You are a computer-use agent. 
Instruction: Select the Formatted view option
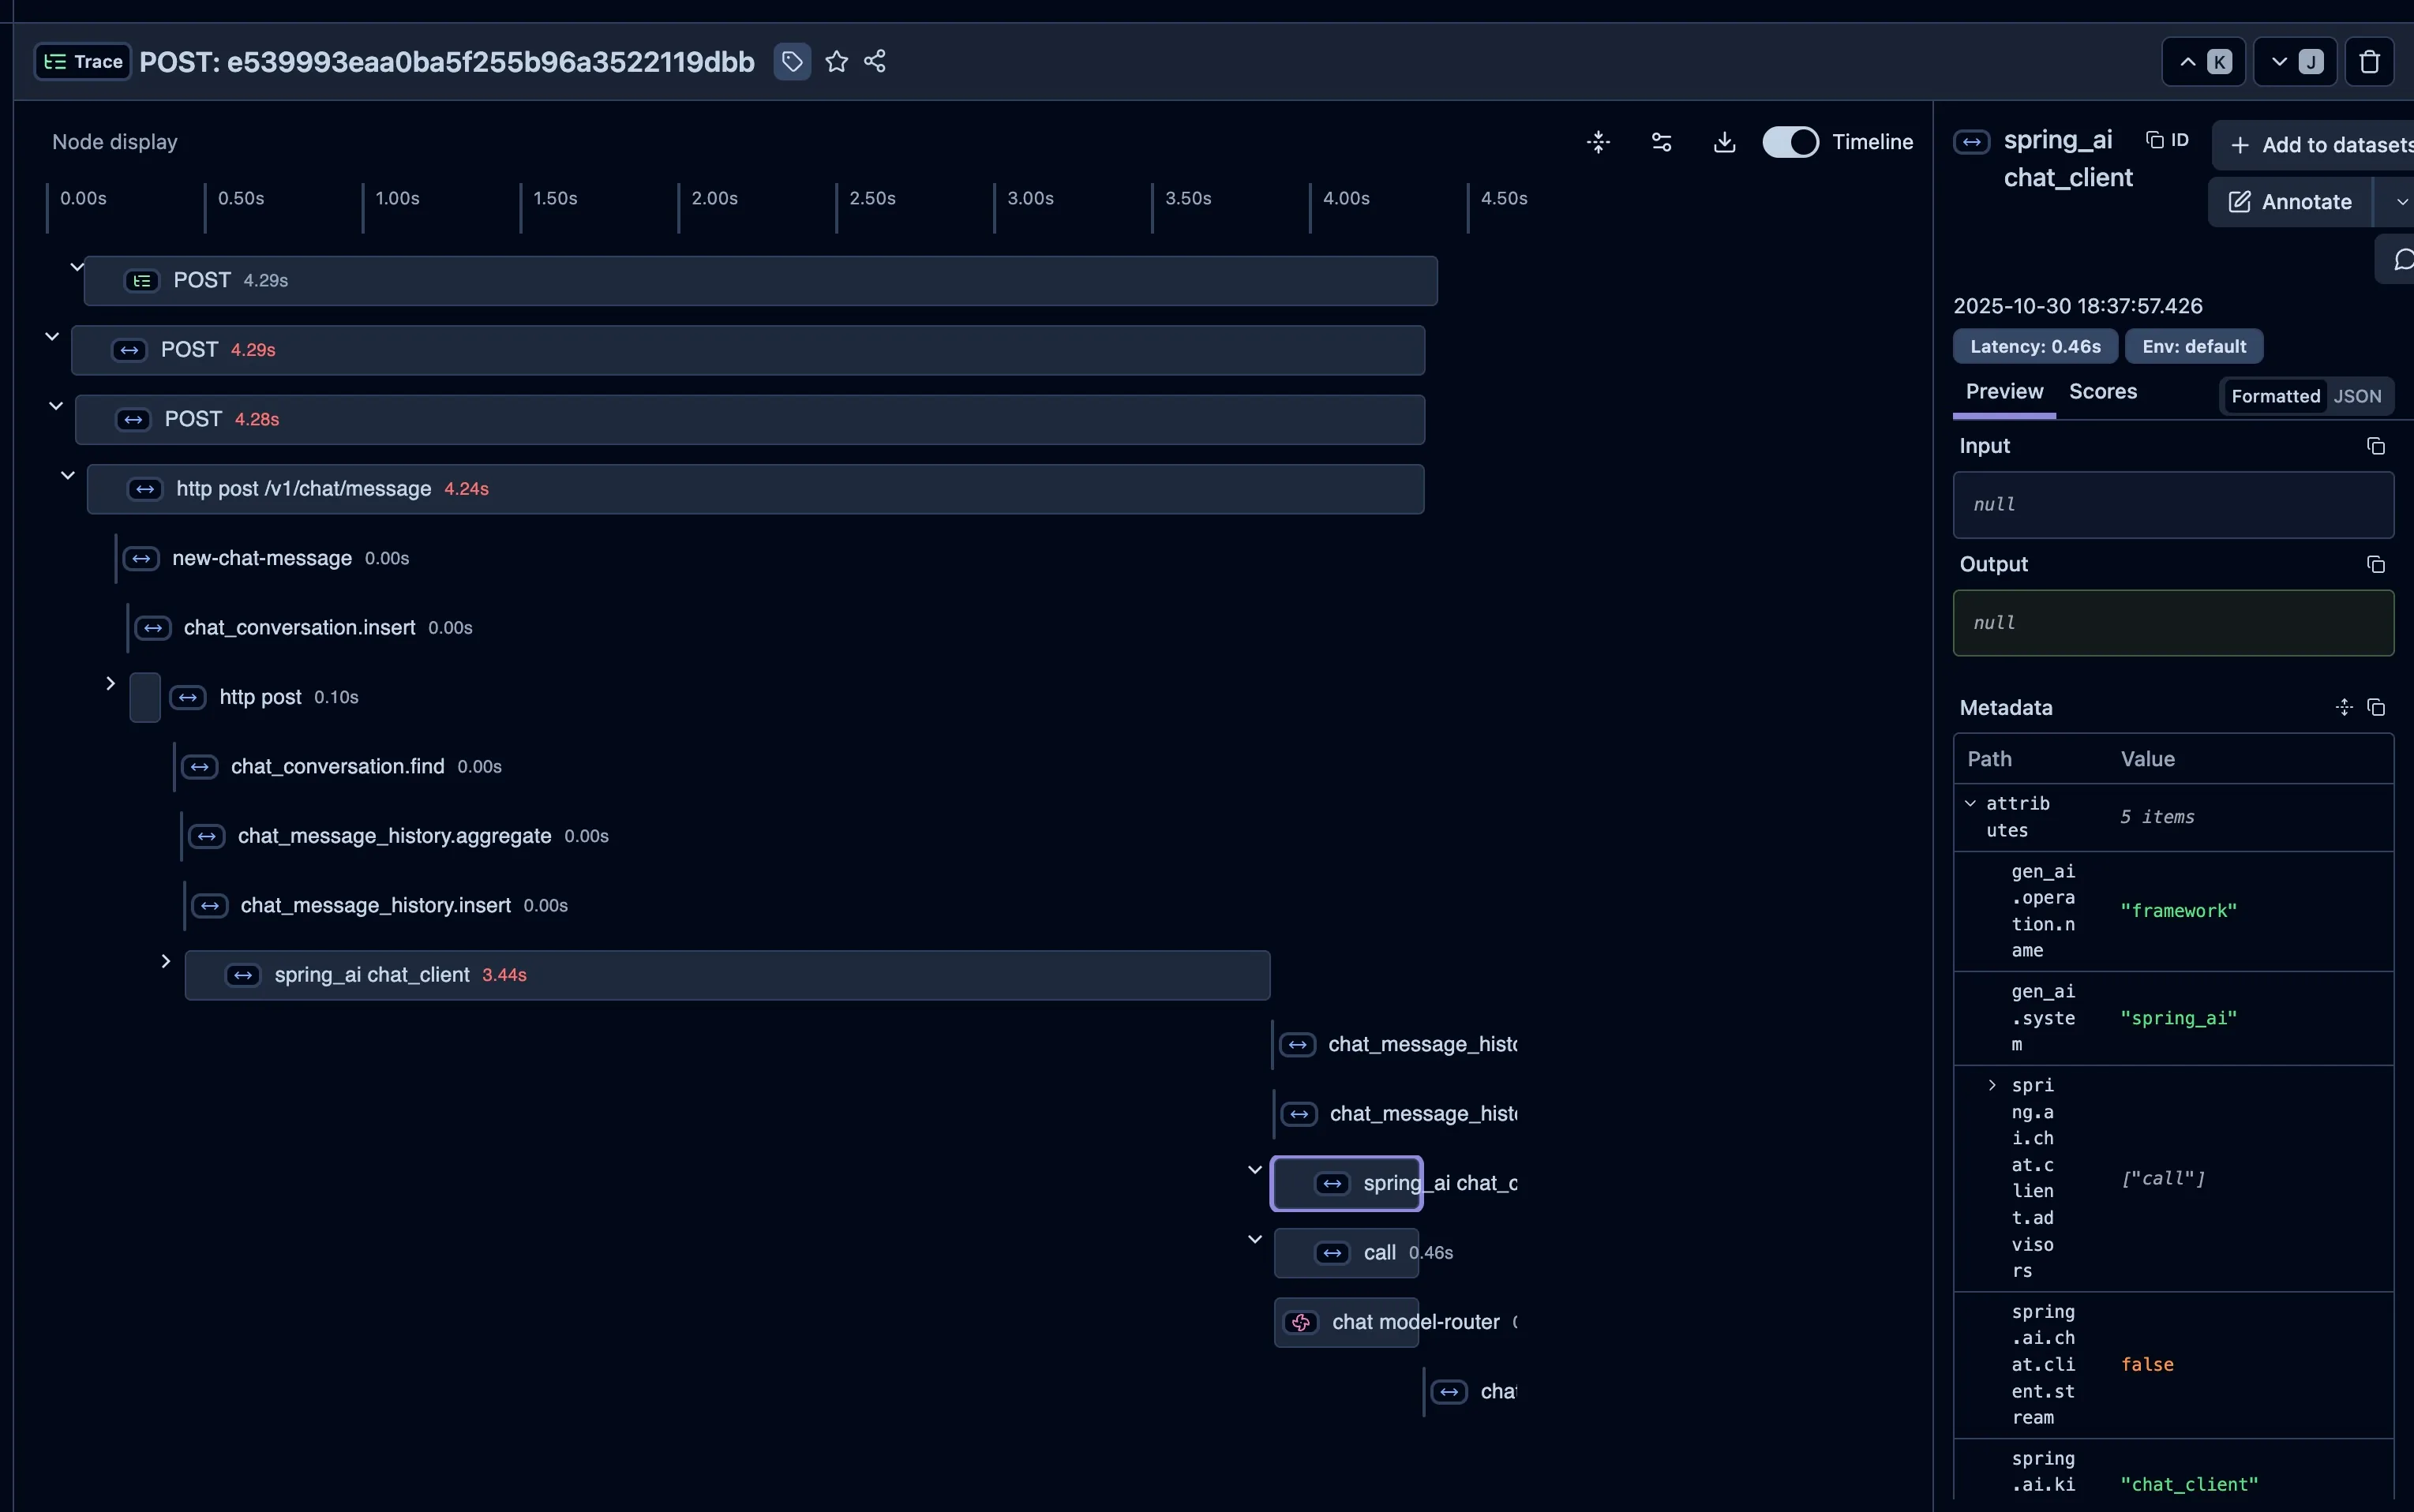[x=2275, y=397]
